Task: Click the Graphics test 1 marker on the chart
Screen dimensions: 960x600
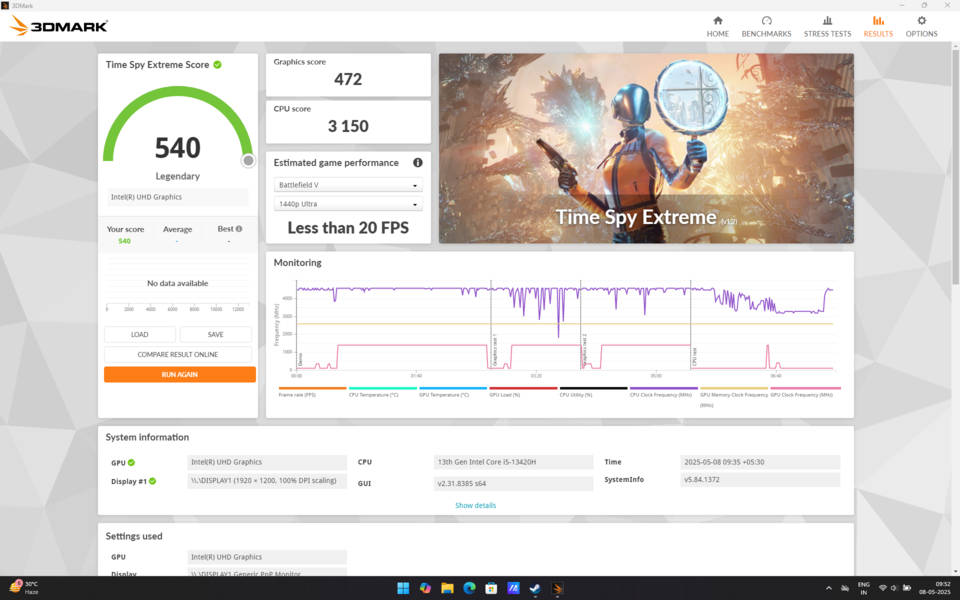Action: pos(494,350)
